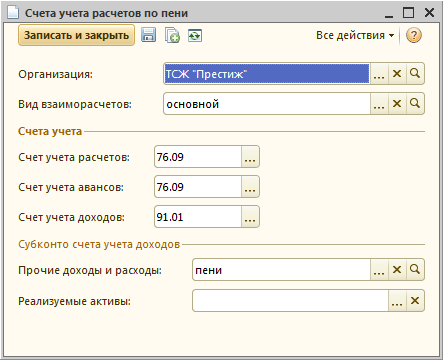Image resolution: width=443 pixels, height=360 pixels.
Task: Click the document icon in the title bar
Action: click(13, 13)
